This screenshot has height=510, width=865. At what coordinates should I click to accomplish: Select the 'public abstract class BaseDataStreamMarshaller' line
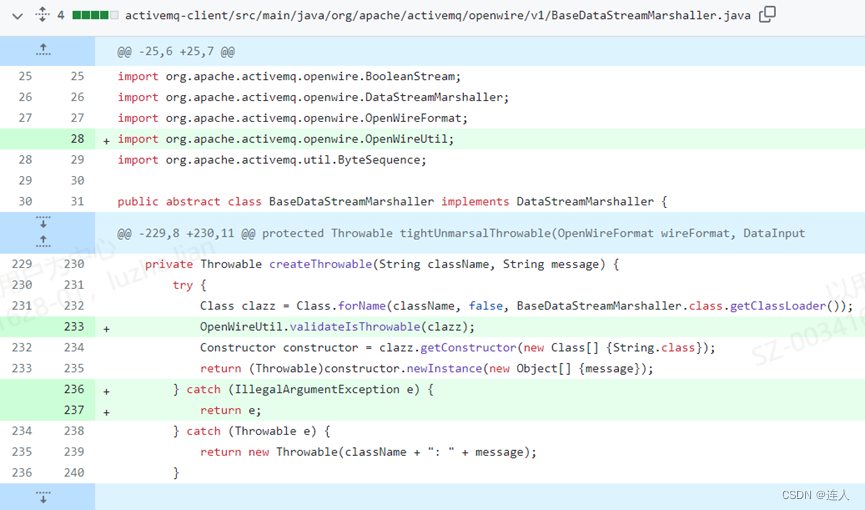tap(392, 201)
